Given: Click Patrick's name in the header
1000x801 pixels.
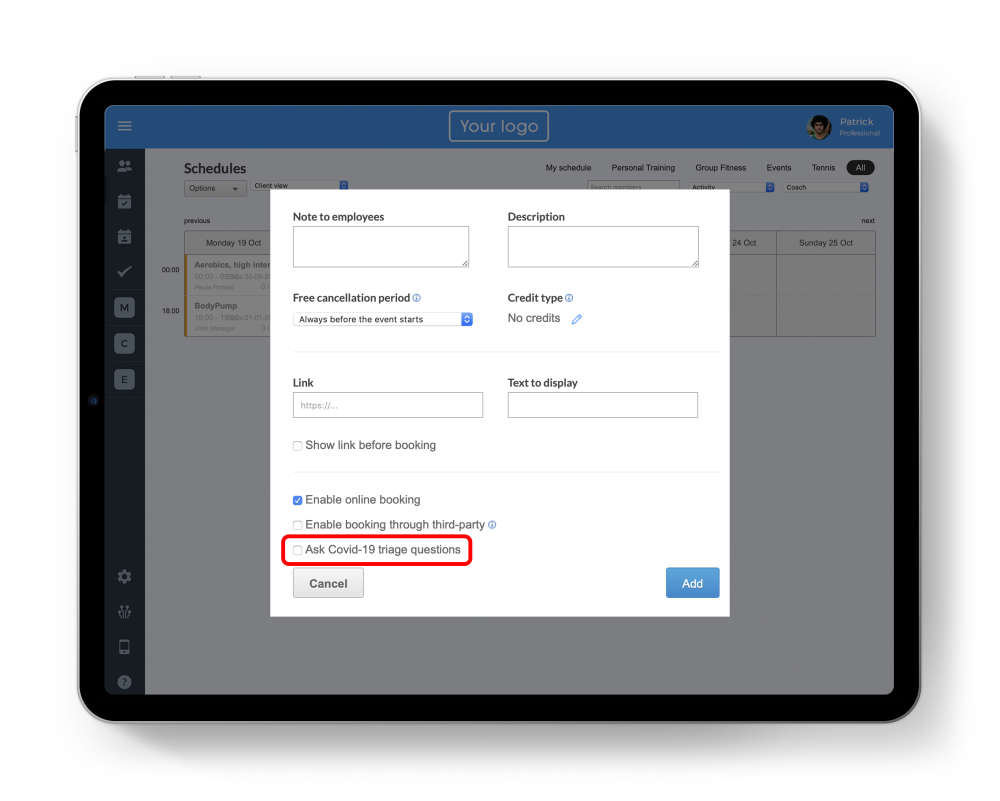Looking at the screenshot, I should tap(856, 122).
